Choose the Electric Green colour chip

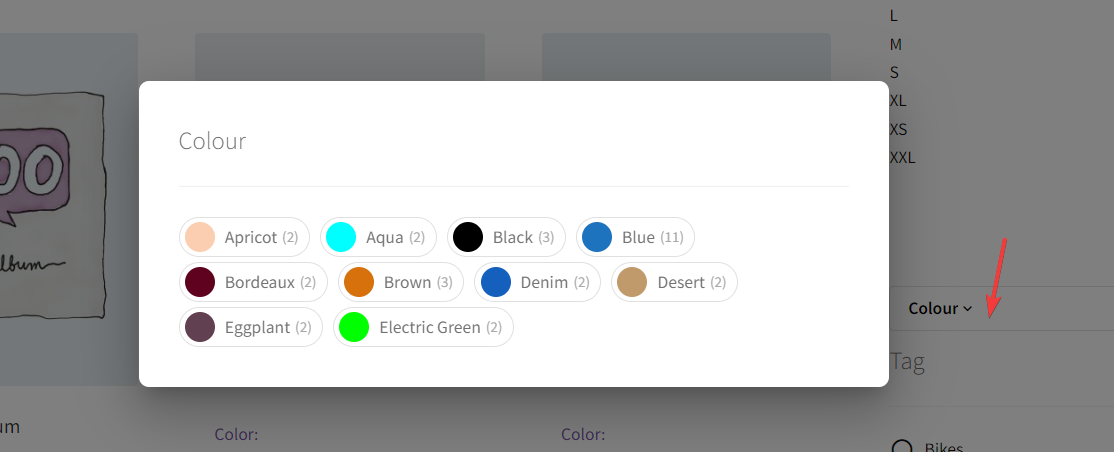click(x=423, y=328)
